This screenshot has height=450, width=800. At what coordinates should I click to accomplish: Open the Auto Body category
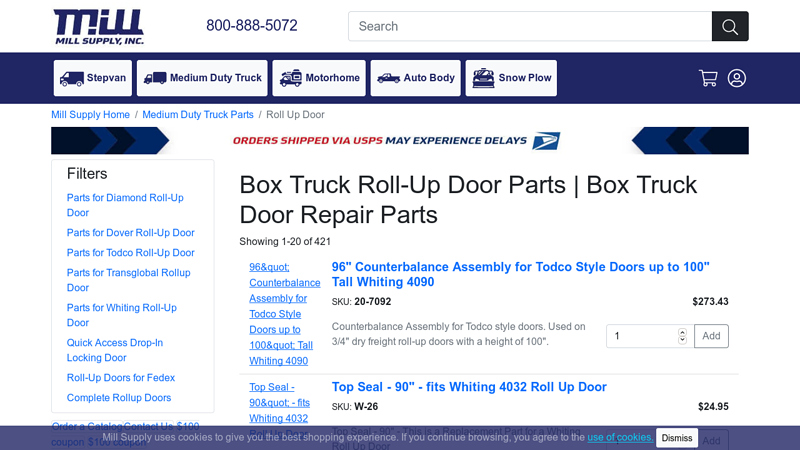pos(415,78)
